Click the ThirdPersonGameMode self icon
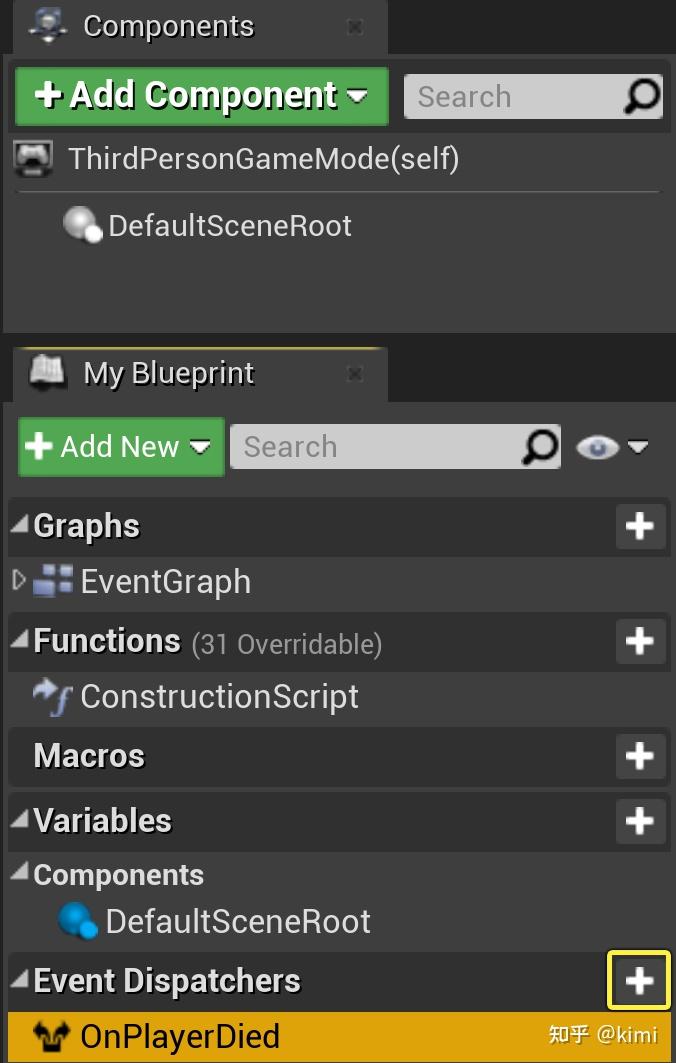 (x=34, y=159)
